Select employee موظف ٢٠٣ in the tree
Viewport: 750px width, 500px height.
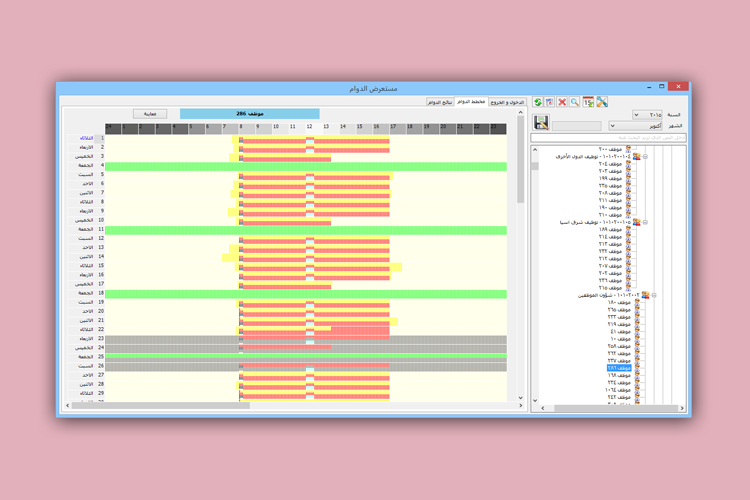610,171
